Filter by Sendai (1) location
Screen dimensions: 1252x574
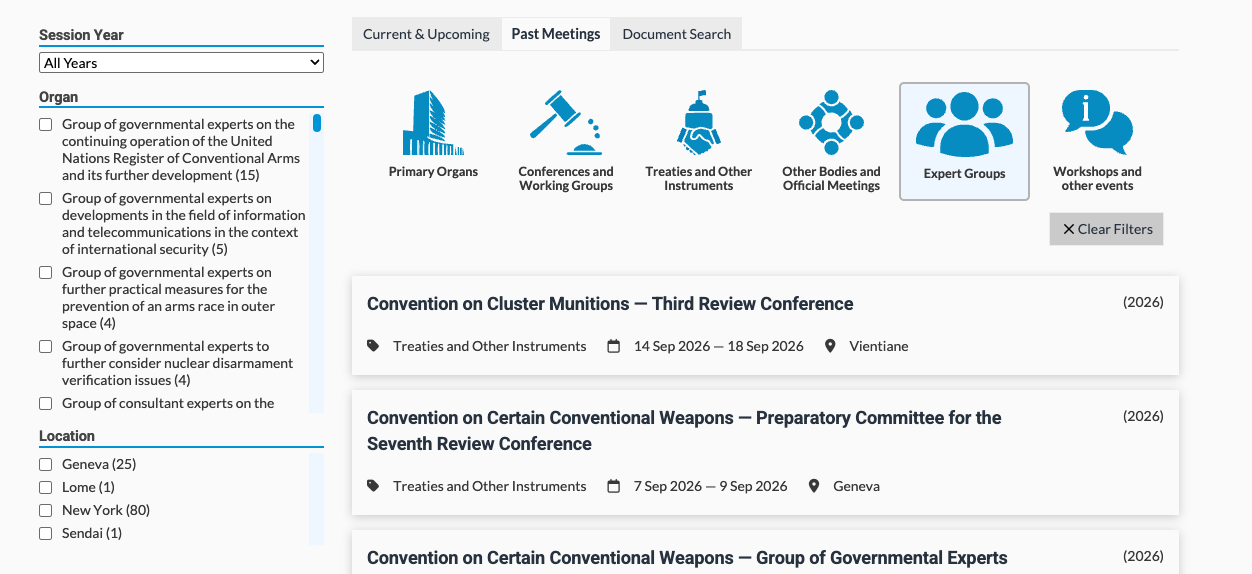click(x=46, y=534)
